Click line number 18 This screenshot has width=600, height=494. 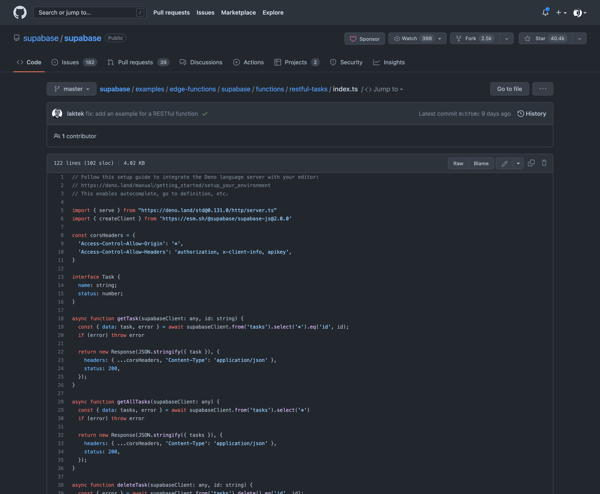pyautogui.click(x=60, y=318)
